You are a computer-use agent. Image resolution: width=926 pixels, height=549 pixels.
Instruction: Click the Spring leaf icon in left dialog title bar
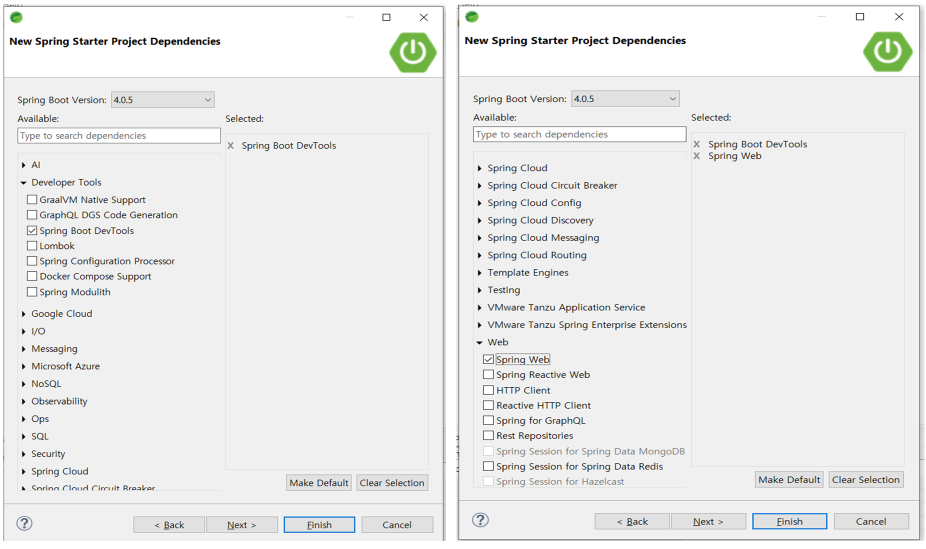[x=17, y=17]
